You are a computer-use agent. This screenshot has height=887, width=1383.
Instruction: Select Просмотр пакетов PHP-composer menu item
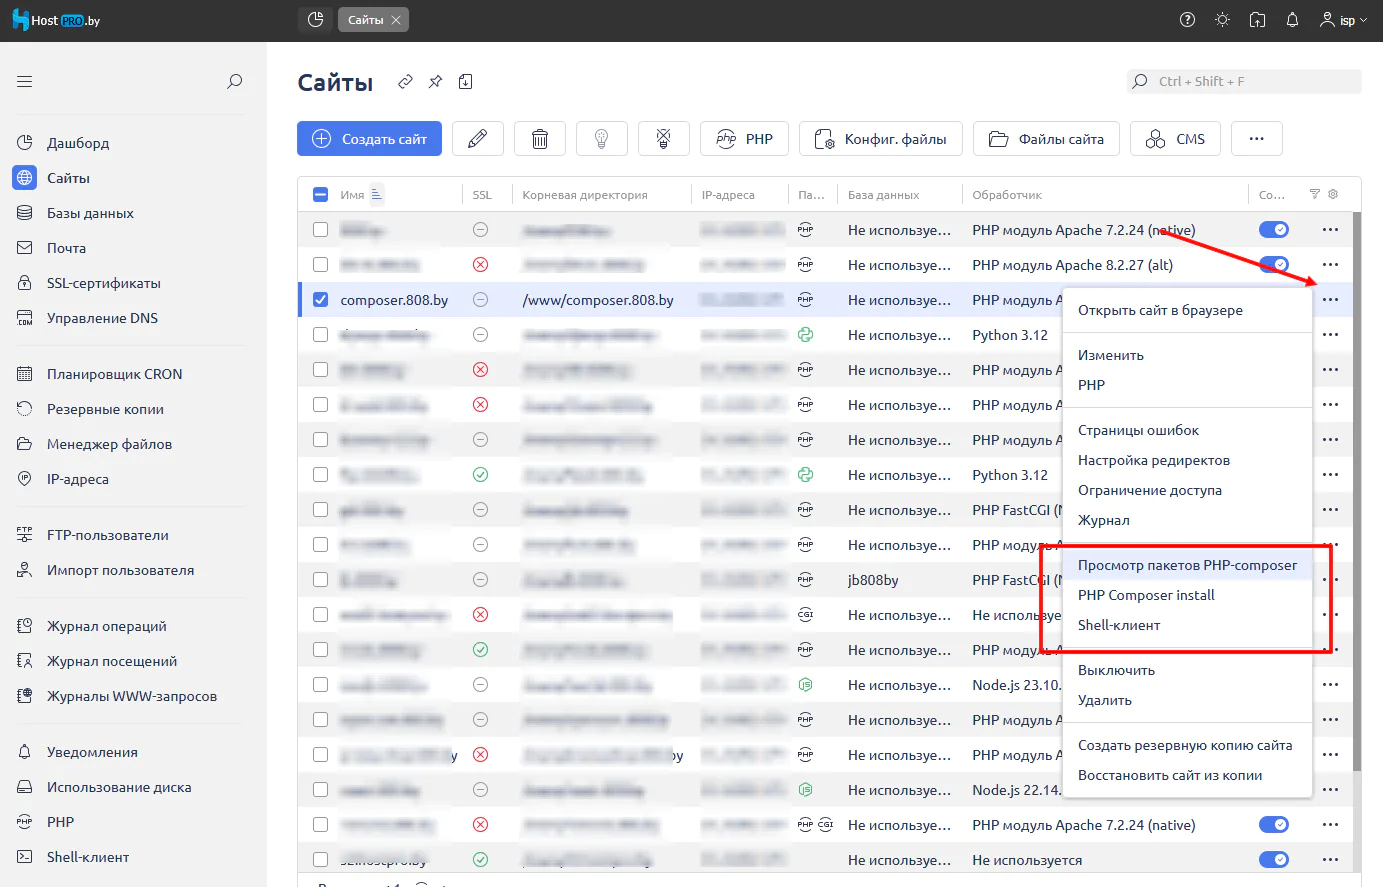coord(1187,565)
